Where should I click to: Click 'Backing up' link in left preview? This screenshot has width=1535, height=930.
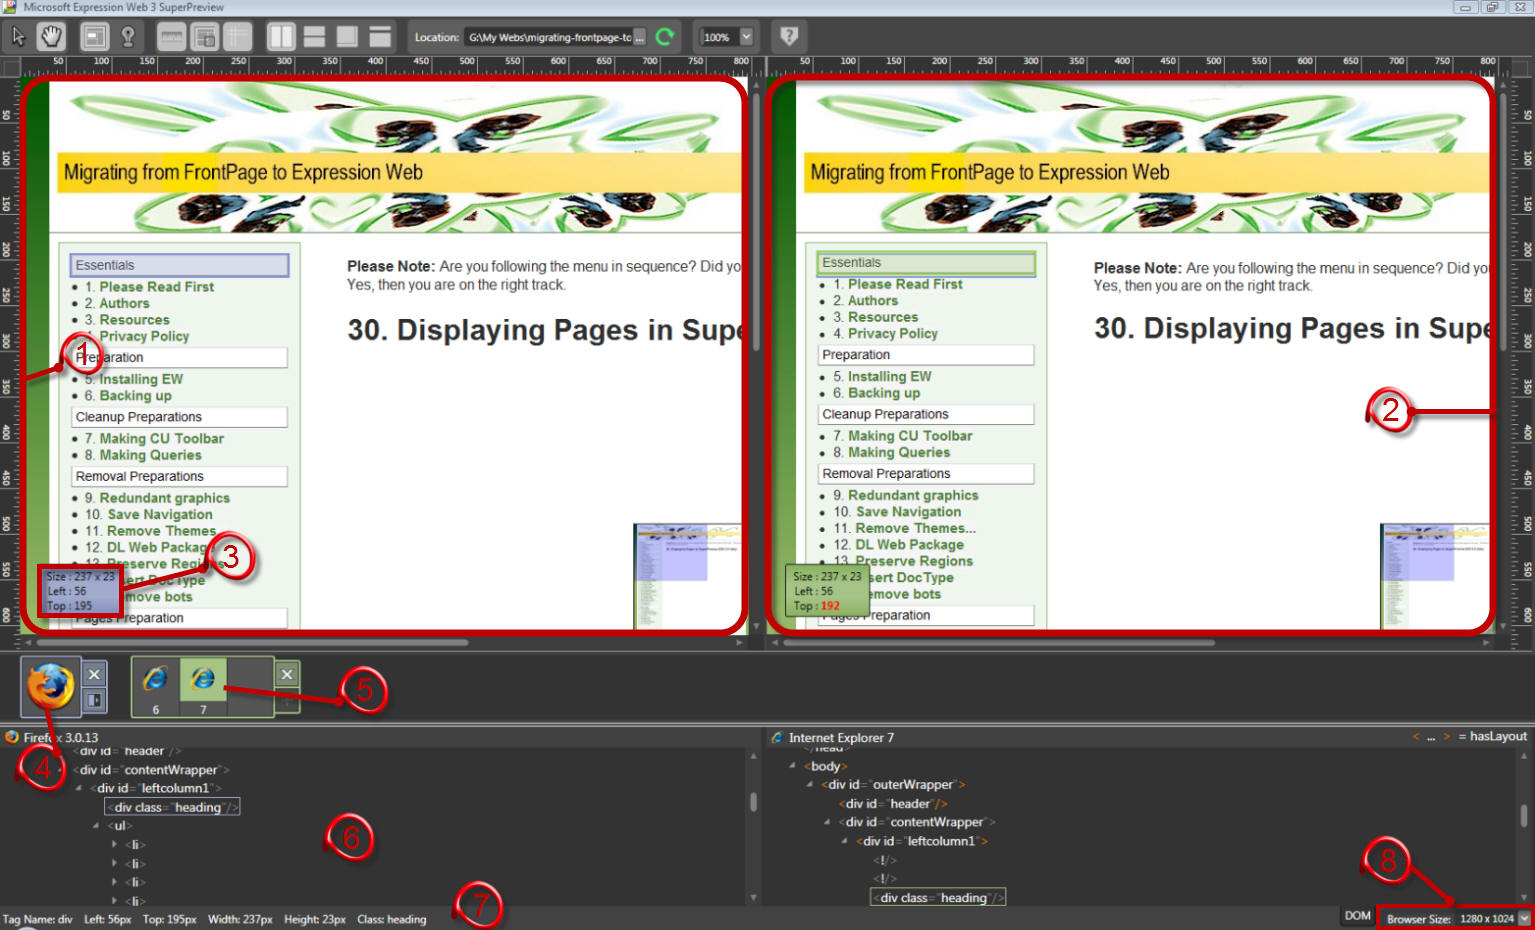click(x=135, y=395)
